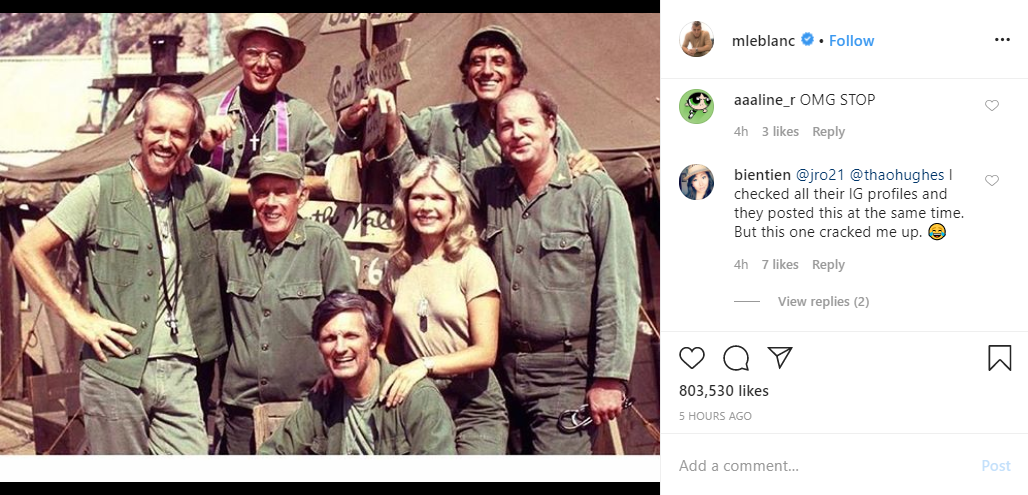The width and height of the screenshot is (1028, 495).
Task: View the 803,530 likes list
Action: 723,391
